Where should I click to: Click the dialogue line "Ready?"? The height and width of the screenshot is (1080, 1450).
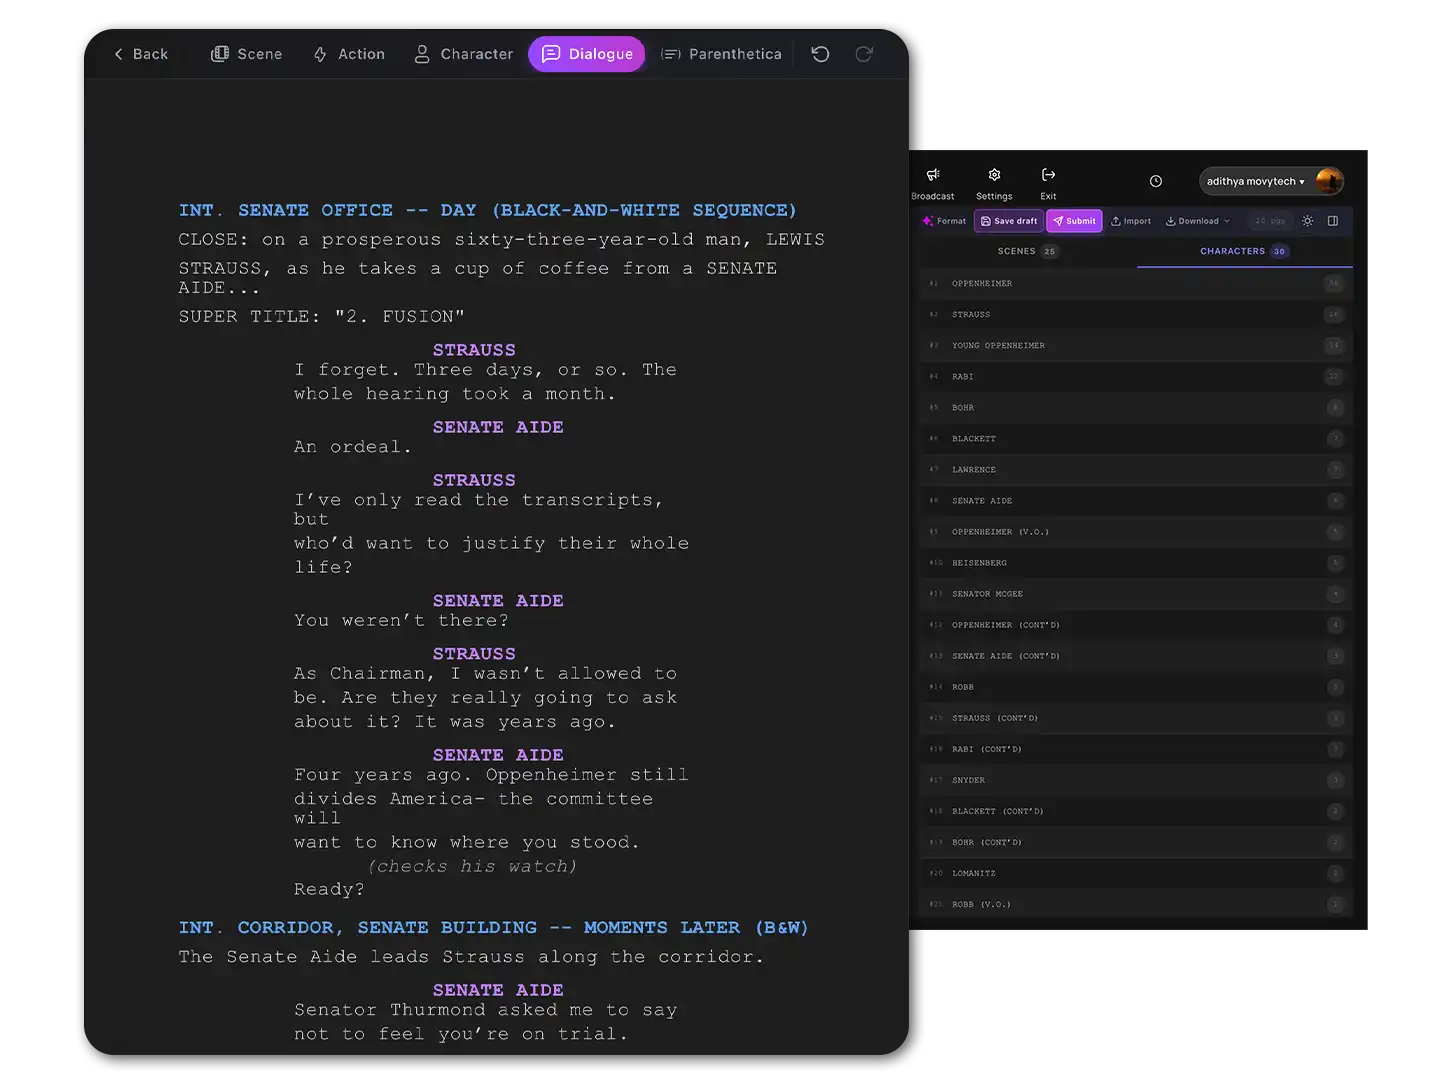[x=329, y=889]
